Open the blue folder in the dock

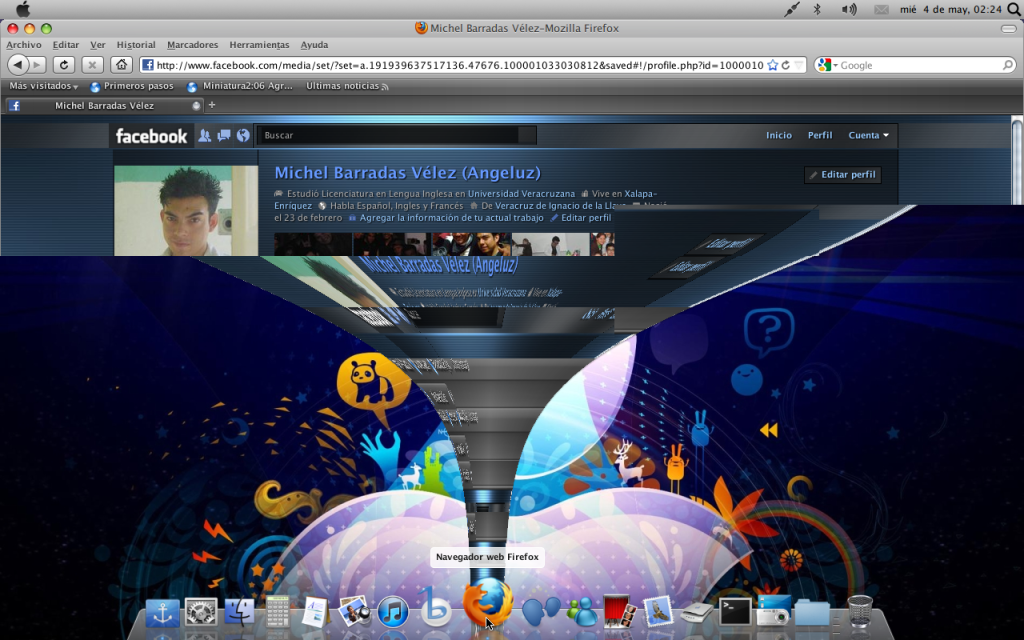pos(812,614)
